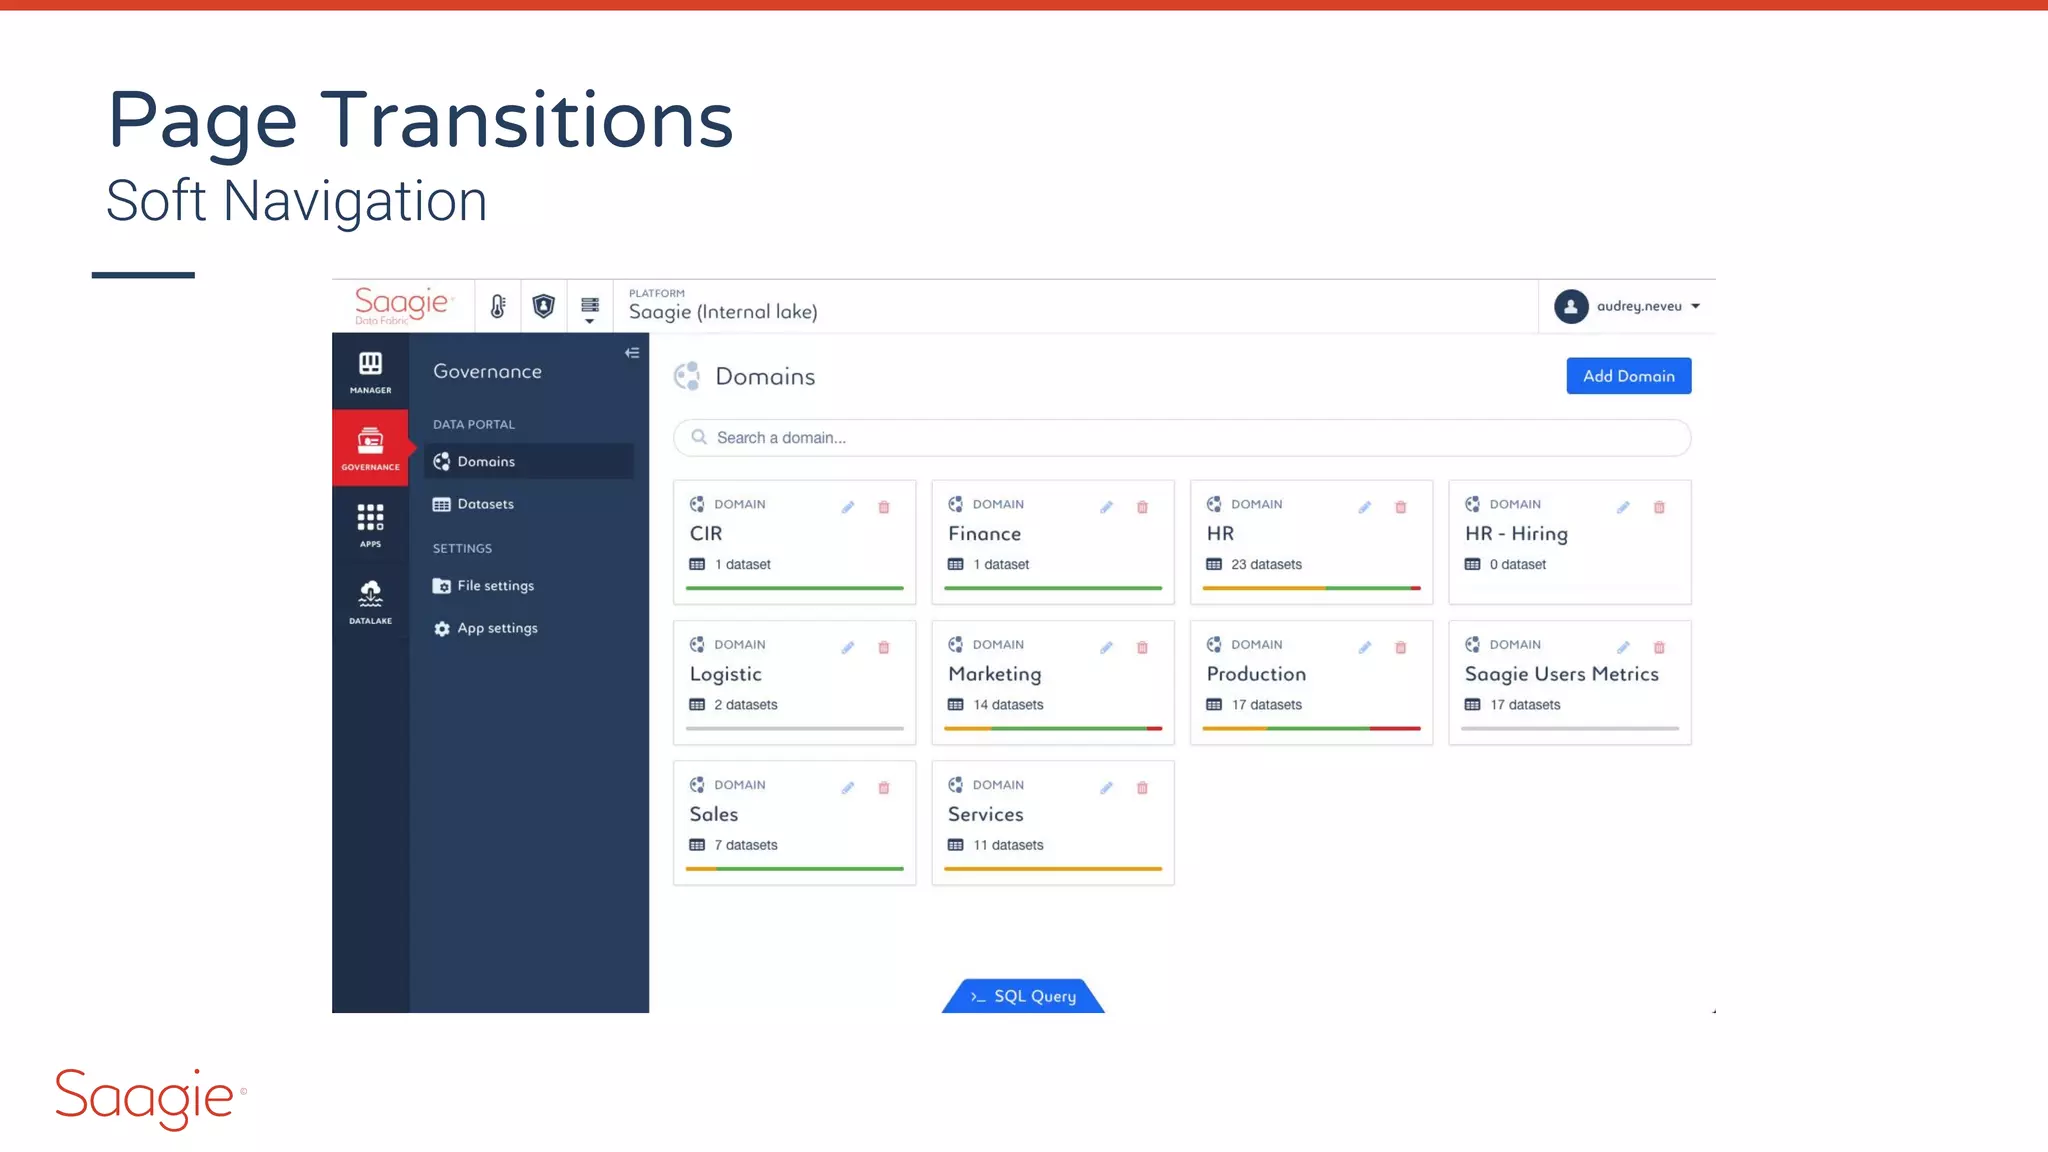Open File settings menu item
This screenshot has height=1152, width=2048.
coord(495,586)
